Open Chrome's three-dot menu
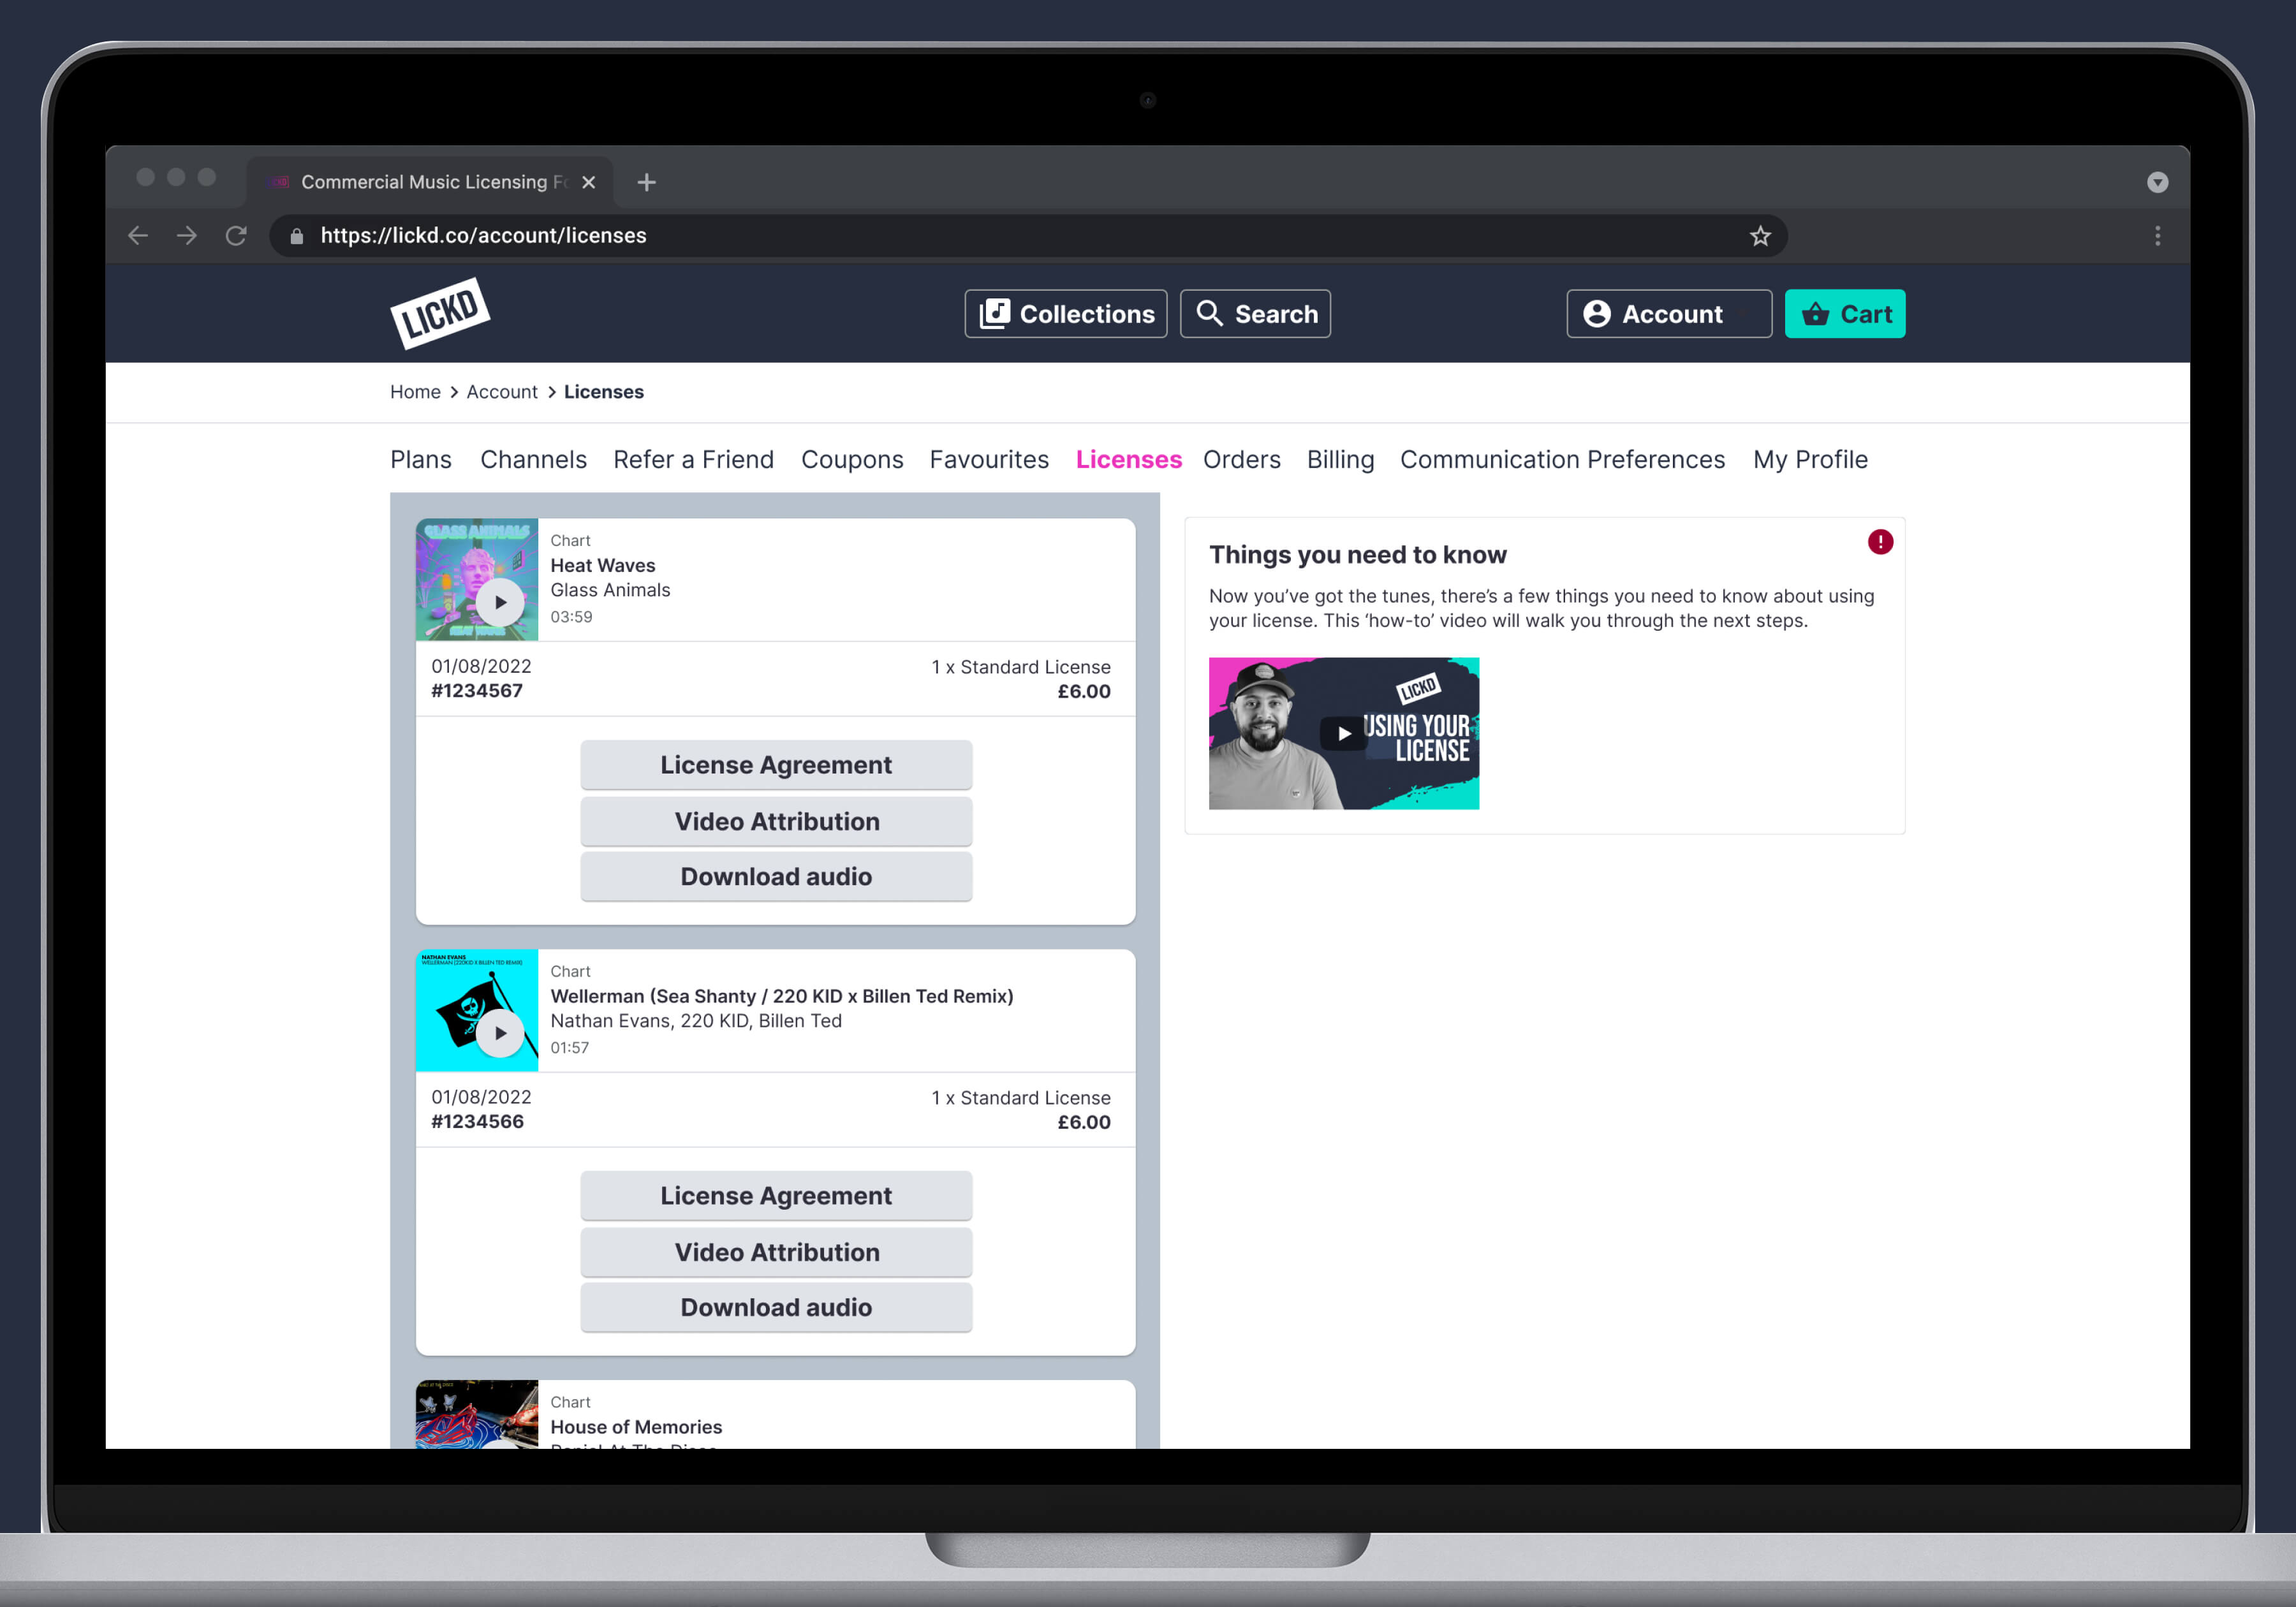The height and width of the screenshot is (1607, 2296). (2158, 236)
